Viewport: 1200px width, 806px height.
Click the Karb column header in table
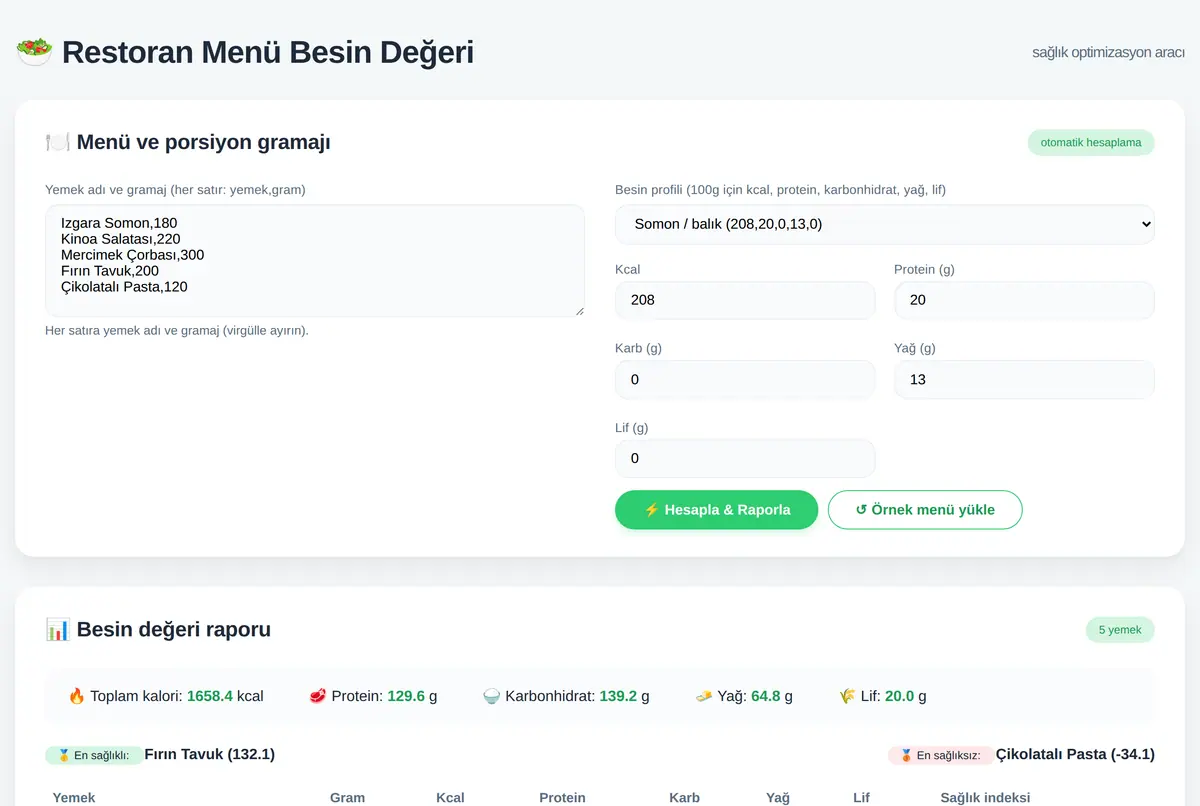[x=684, y=798]
